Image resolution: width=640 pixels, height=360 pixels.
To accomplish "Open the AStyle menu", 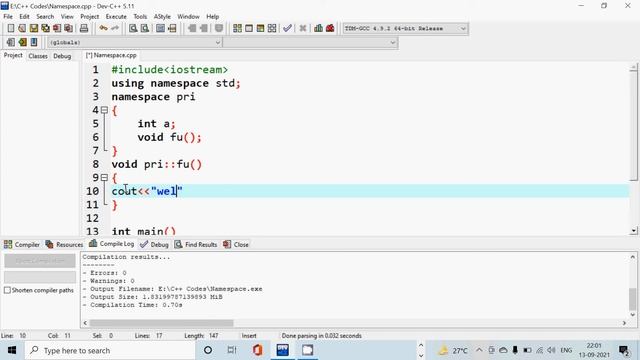I will pyautogui.click(x=162, y=17).
